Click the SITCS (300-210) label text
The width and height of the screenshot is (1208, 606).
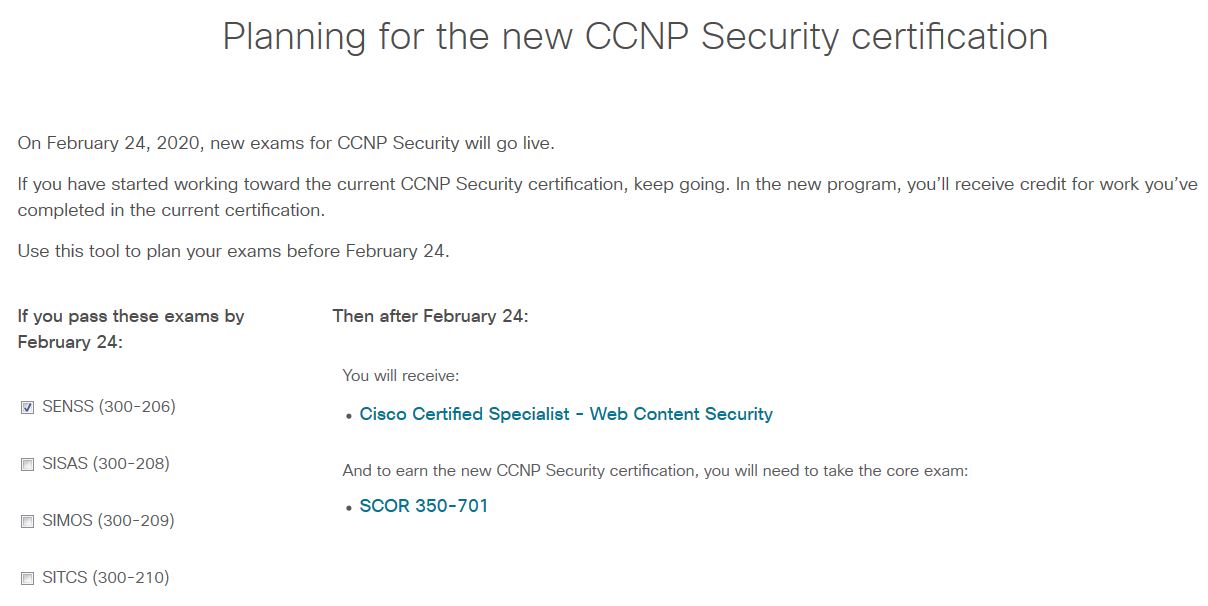pos(105,578)
